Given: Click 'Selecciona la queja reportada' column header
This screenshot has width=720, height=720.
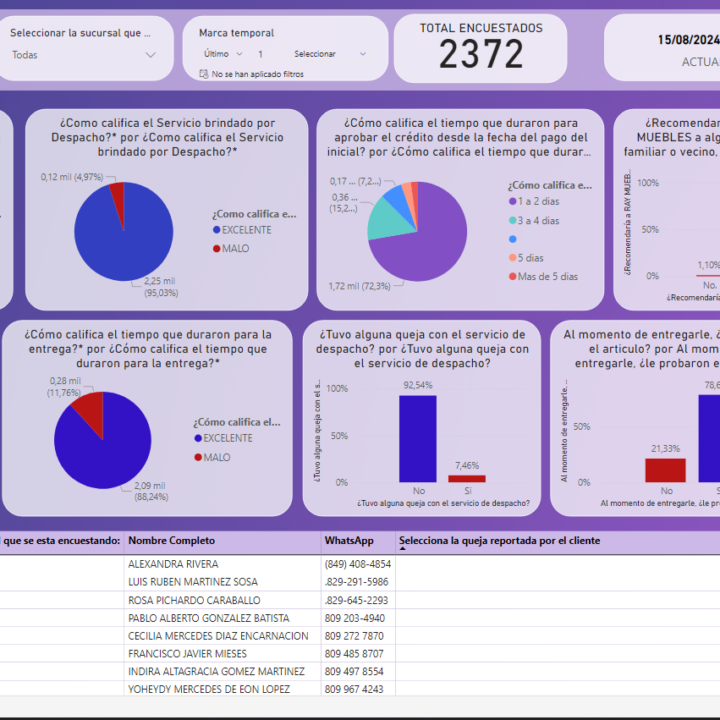Looking at the screenshot, I should (x=499, y=541).
